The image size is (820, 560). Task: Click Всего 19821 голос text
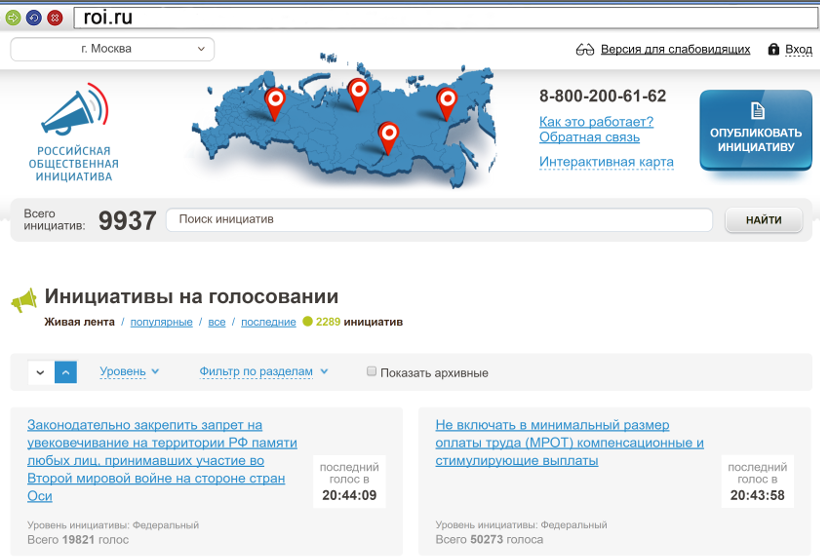point(78,540)
